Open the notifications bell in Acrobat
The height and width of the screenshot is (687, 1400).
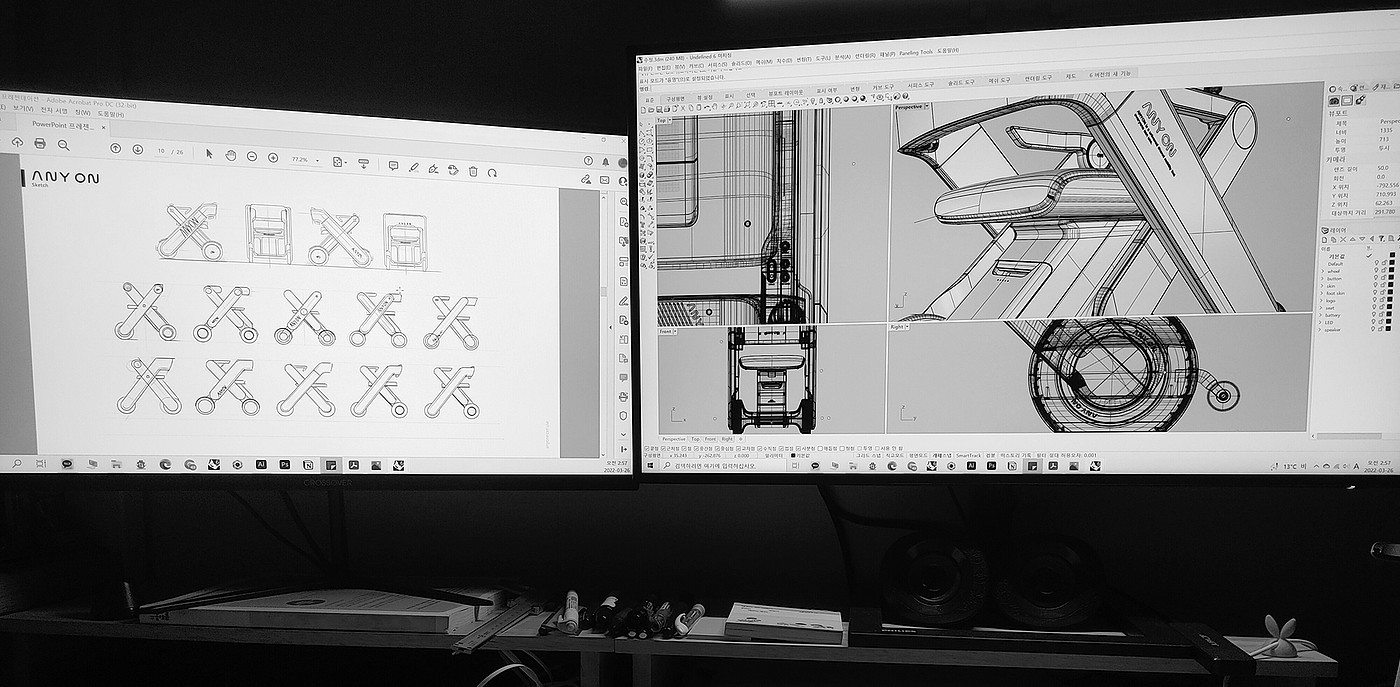coord(606,162)
